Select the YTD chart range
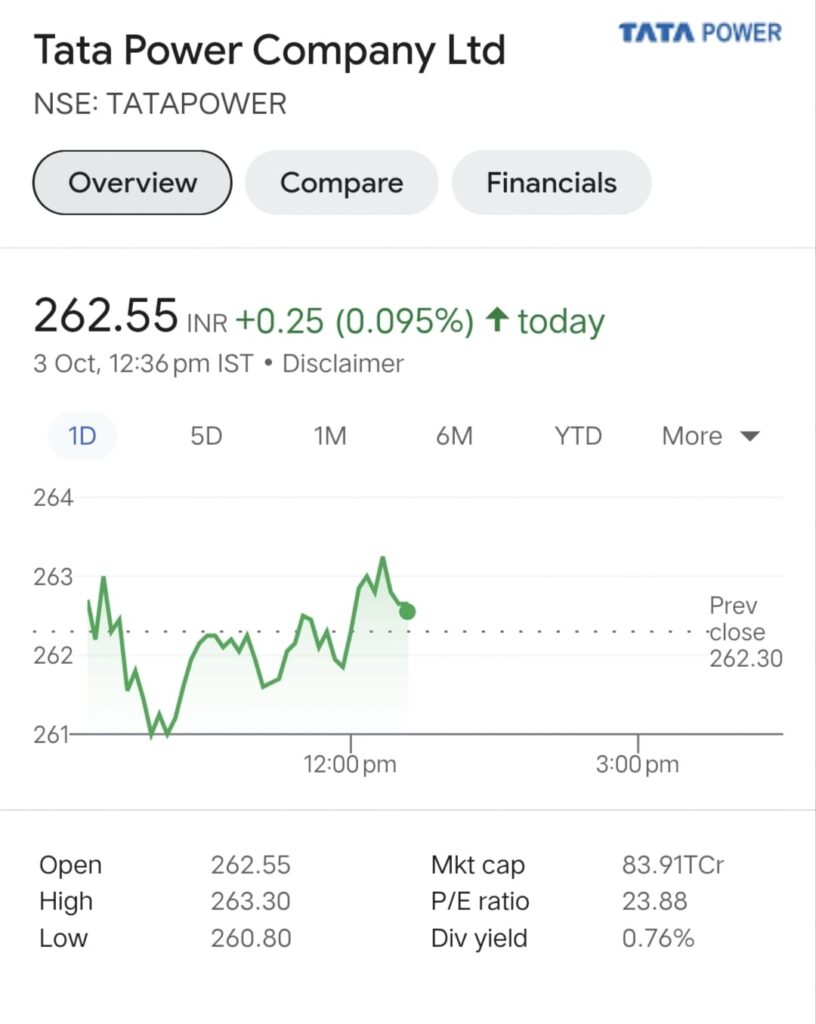816x1024 pixels. click(578, 436)
